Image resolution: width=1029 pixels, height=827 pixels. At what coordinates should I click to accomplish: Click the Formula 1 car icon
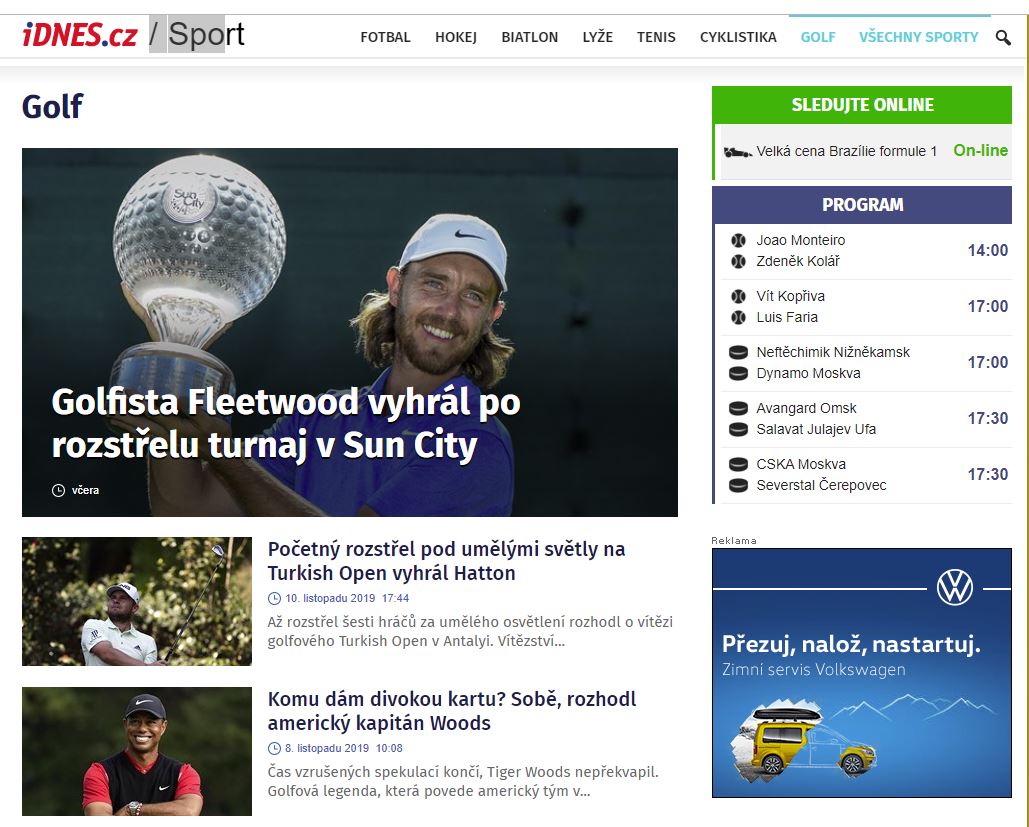738,152
